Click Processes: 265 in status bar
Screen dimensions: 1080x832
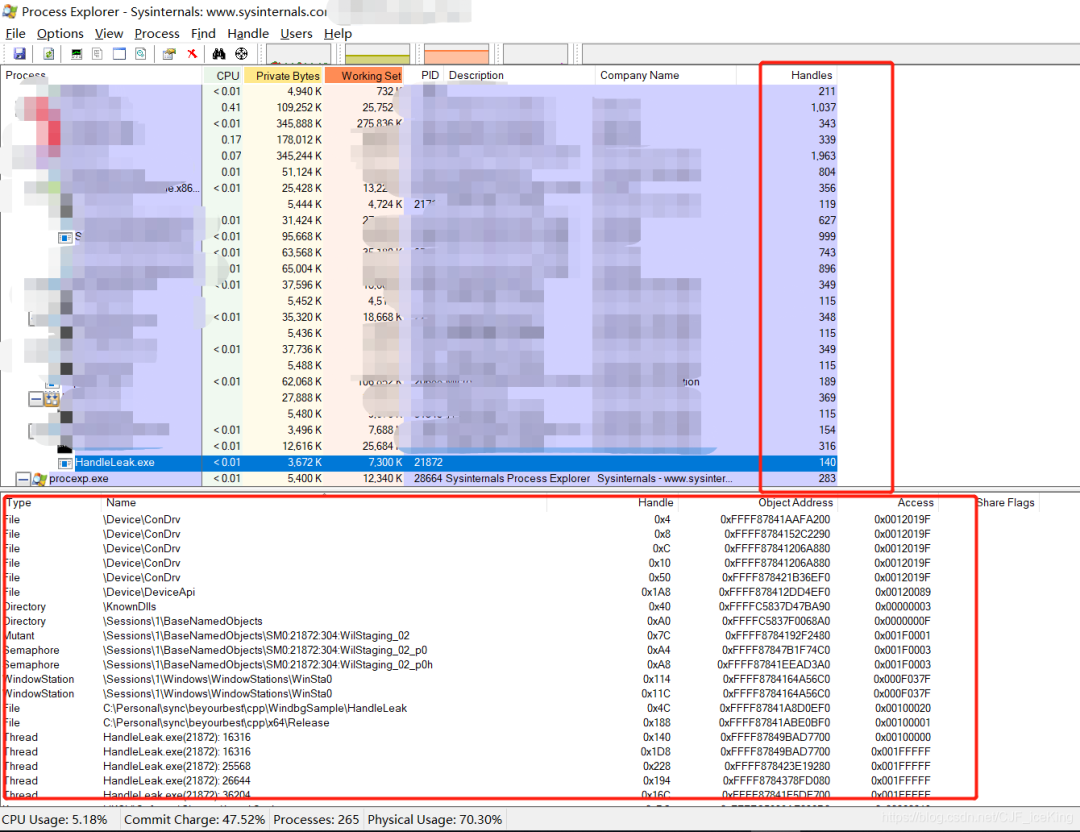[x=316, y=820]
